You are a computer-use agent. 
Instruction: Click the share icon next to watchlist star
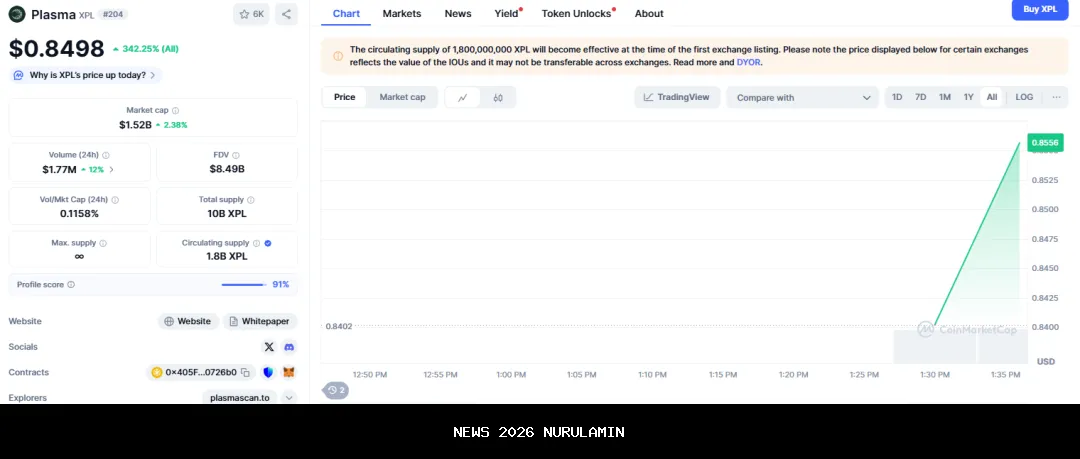click(x=286, y=14)
